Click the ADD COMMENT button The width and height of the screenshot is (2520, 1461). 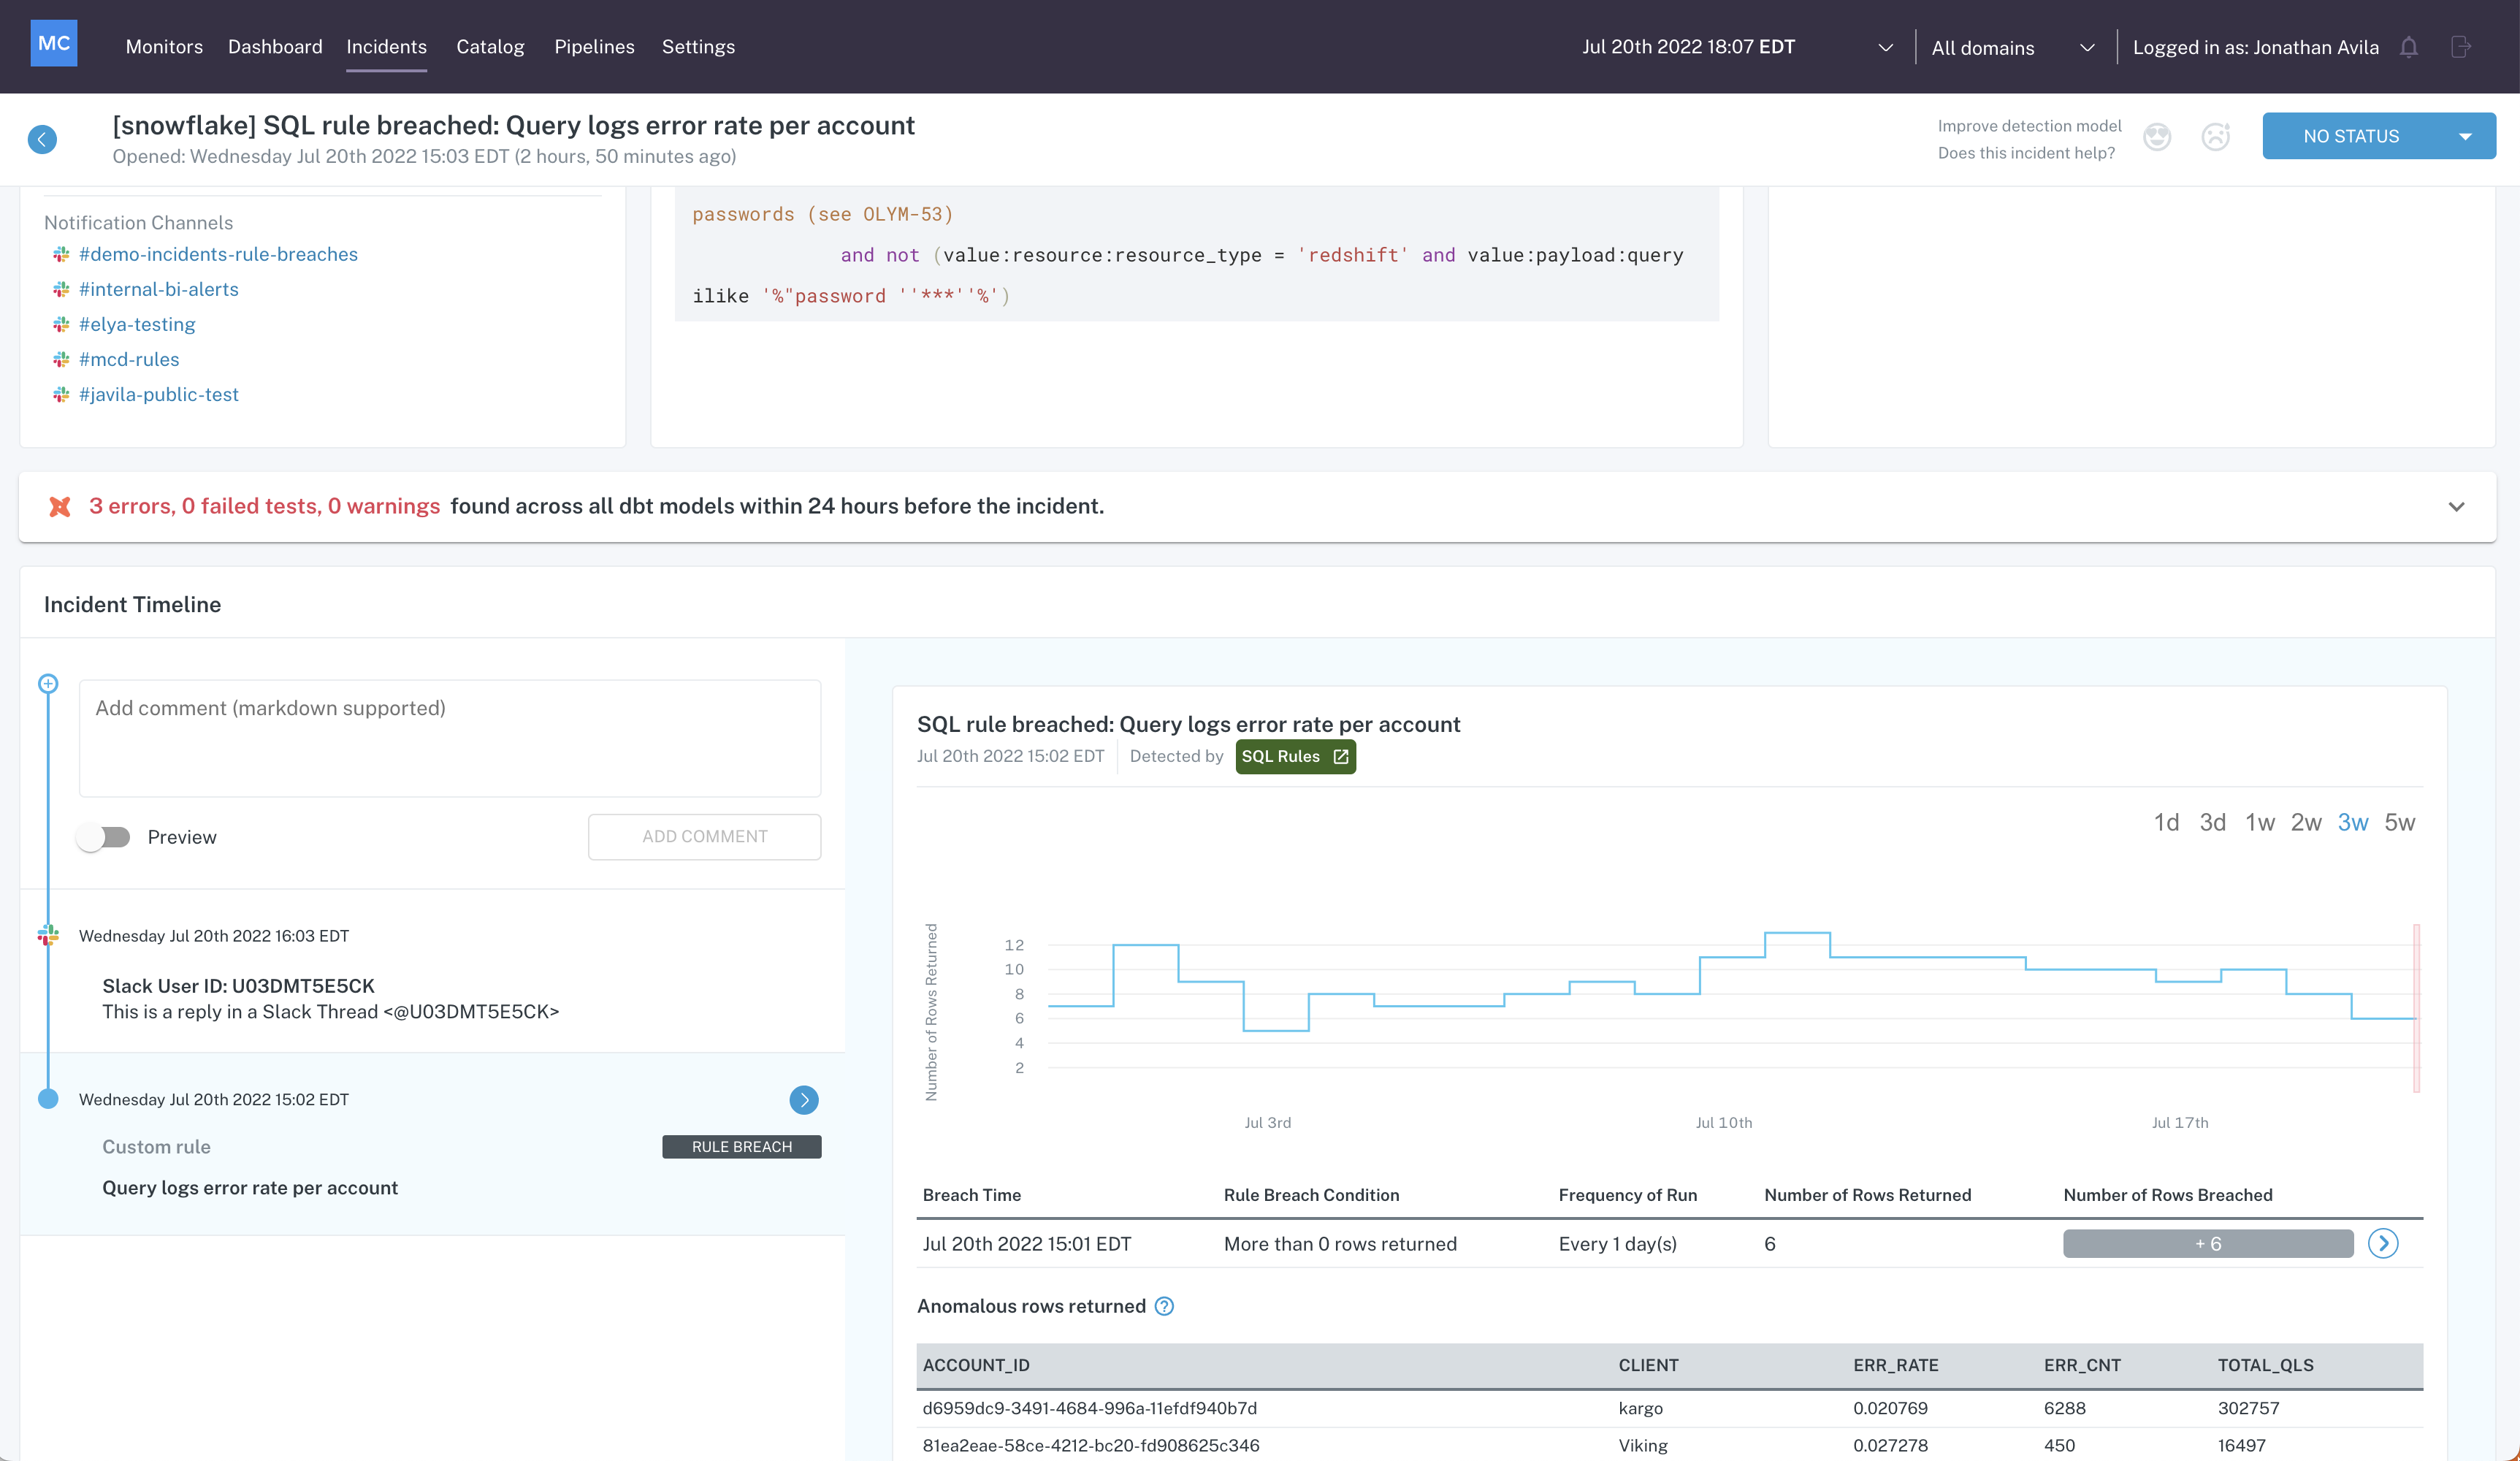click(x=705, y=837)
